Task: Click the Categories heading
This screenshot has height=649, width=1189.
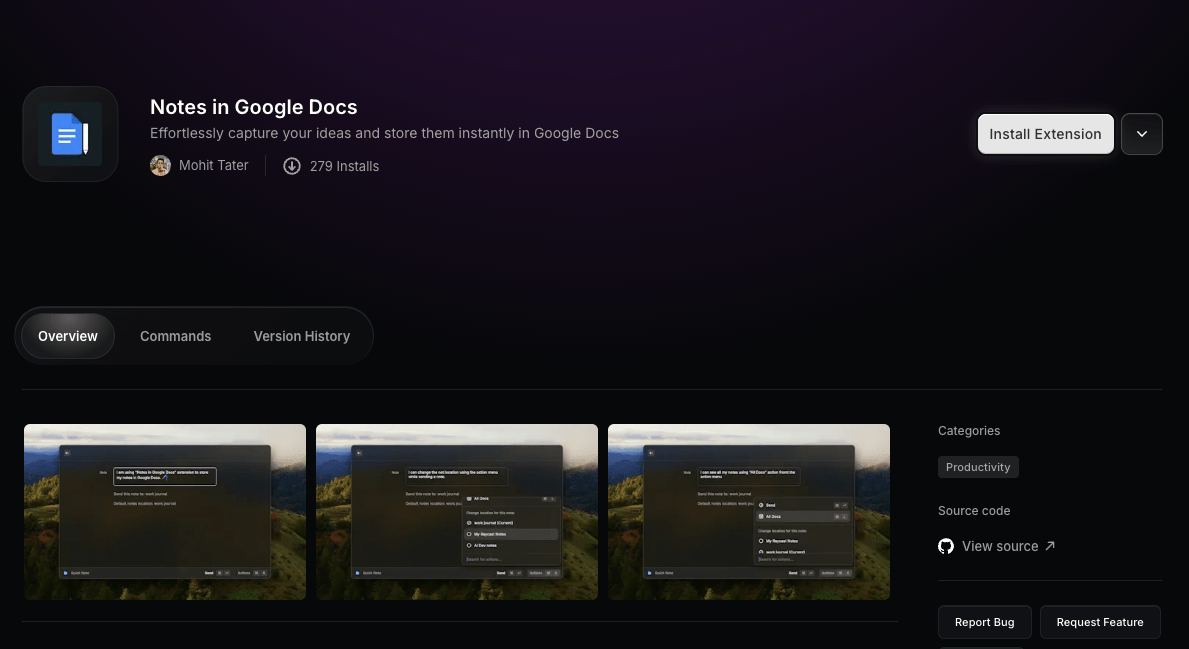Action: [x=969, y=431]
